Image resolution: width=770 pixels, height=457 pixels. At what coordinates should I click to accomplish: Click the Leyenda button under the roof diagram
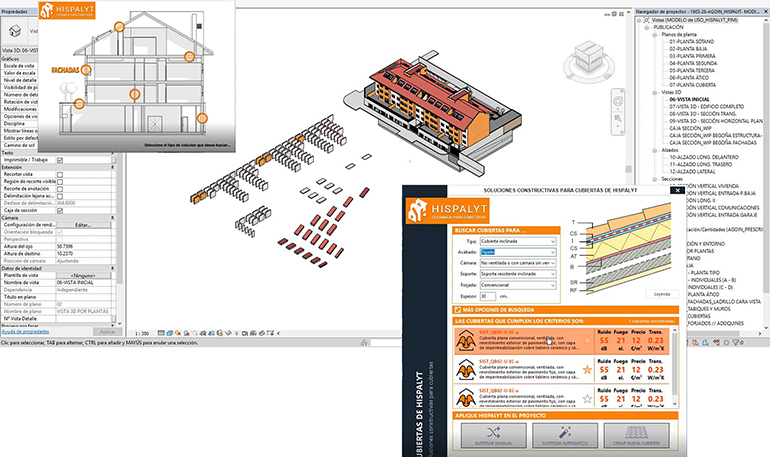662,294
